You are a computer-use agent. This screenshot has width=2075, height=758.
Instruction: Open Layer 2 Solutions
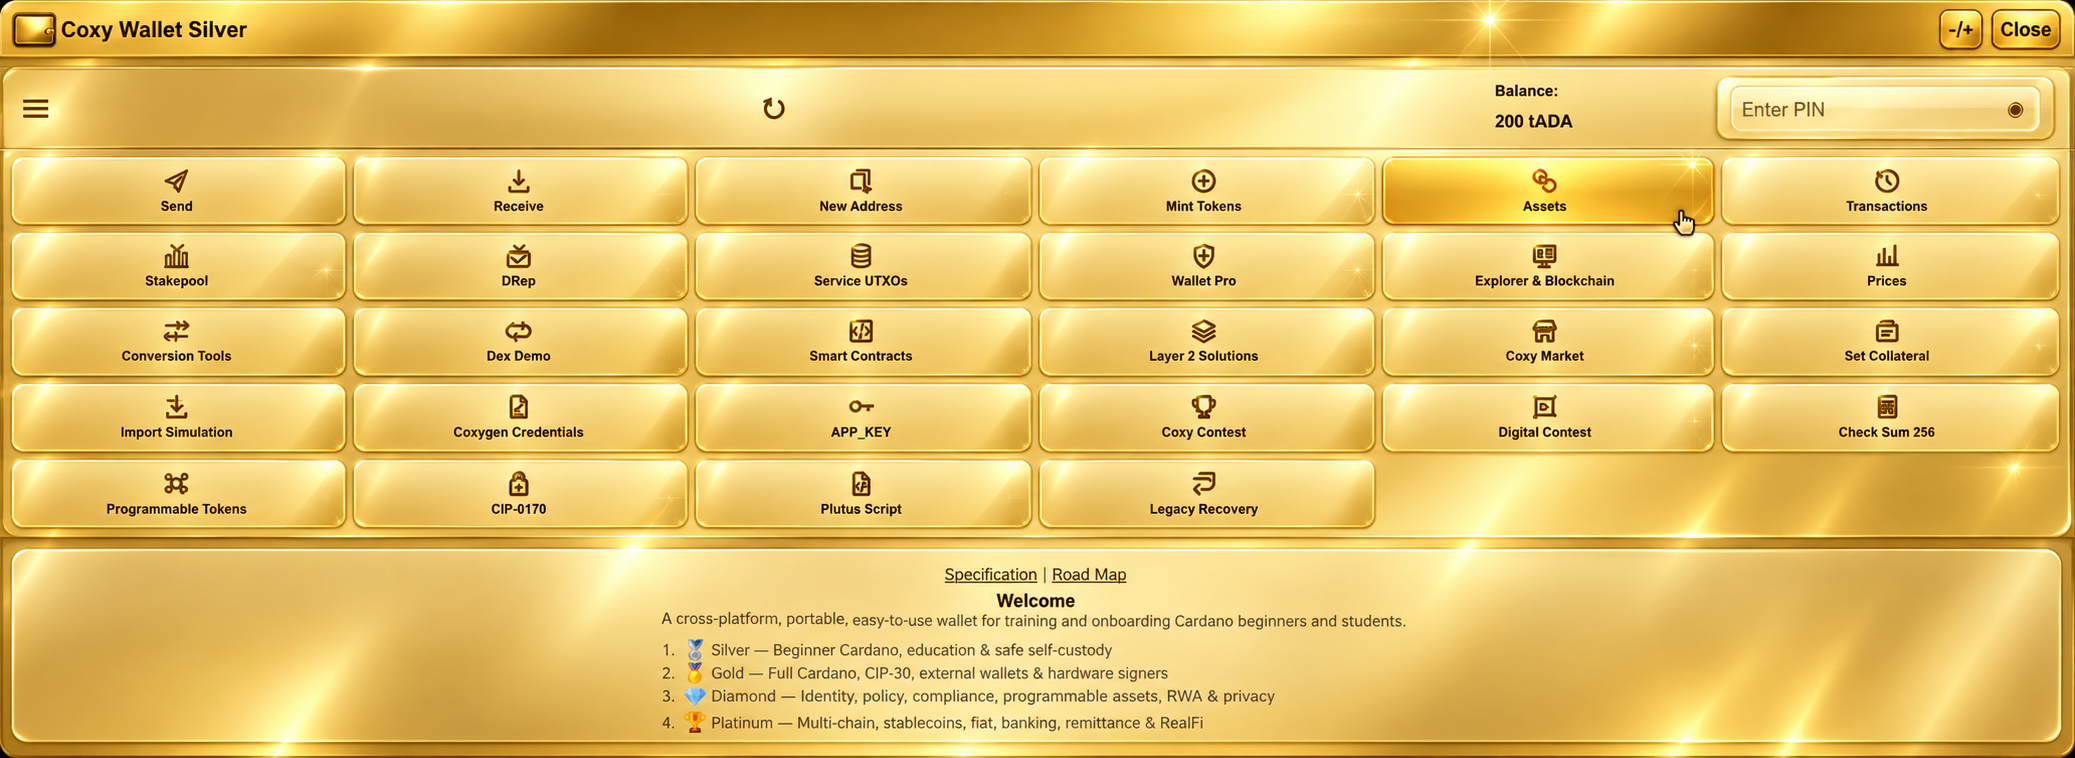(x=1205, y=342)
